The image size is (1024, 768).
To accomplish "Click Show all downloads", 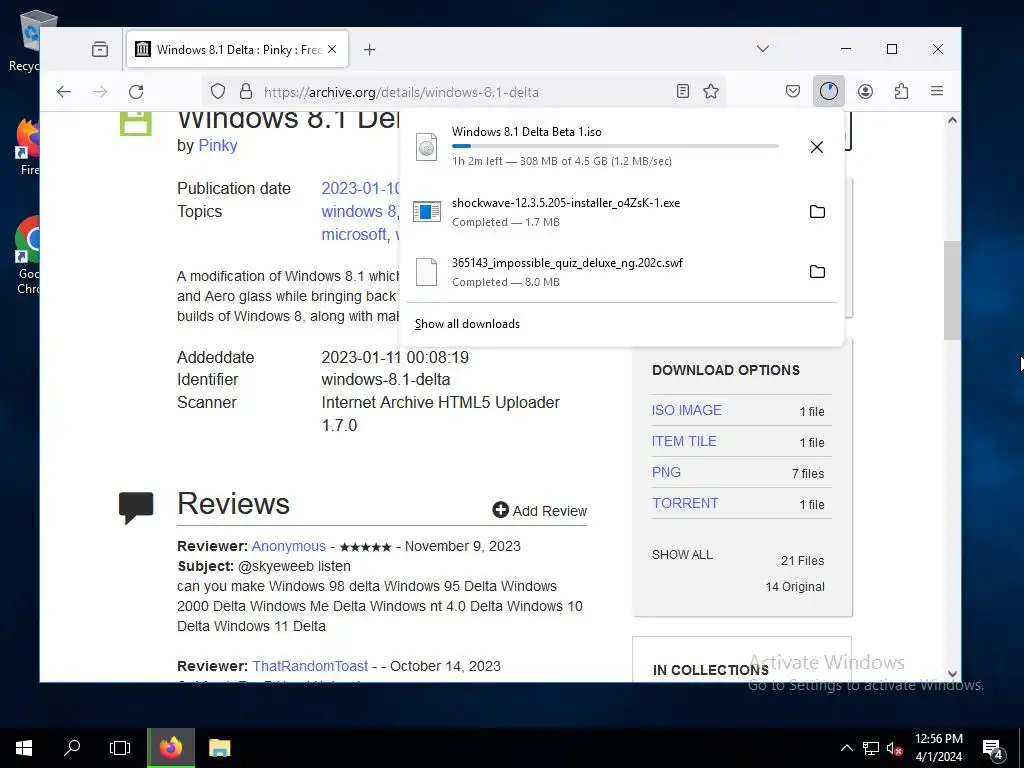I will (467, 324).
